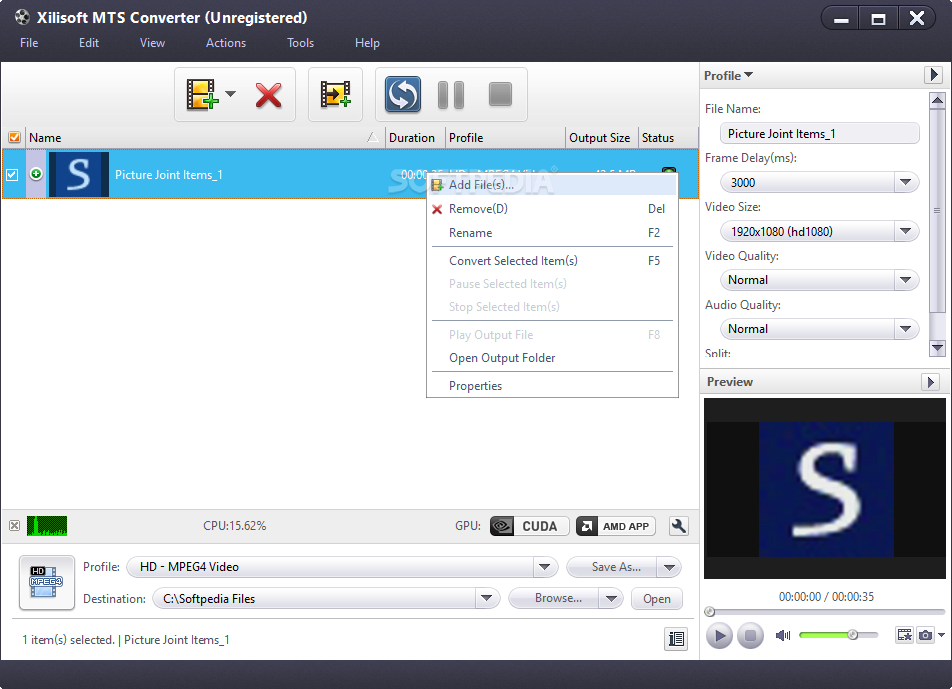Open GPU settings with the wrench icon
This screenshot has height=689, width=952.
point(679,526)
